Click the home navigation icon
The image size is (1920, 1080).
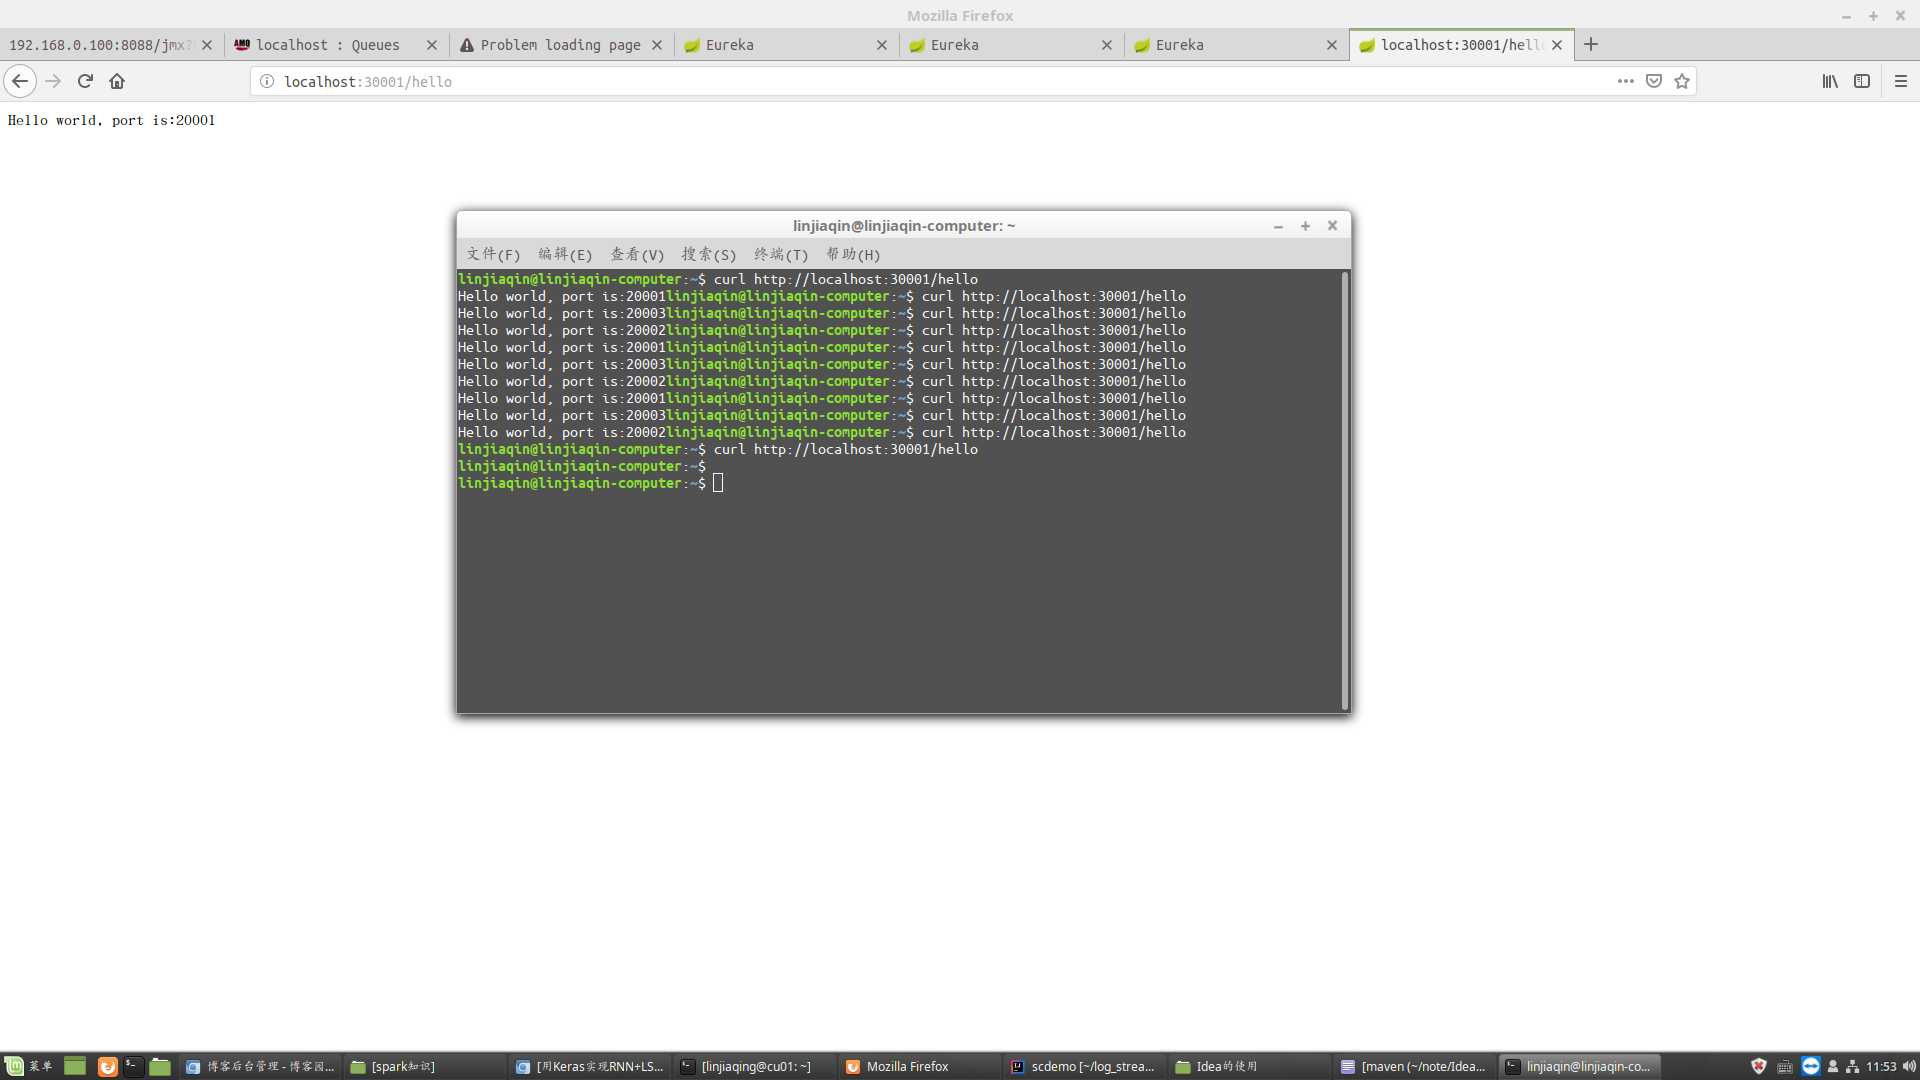click(117, 80)
